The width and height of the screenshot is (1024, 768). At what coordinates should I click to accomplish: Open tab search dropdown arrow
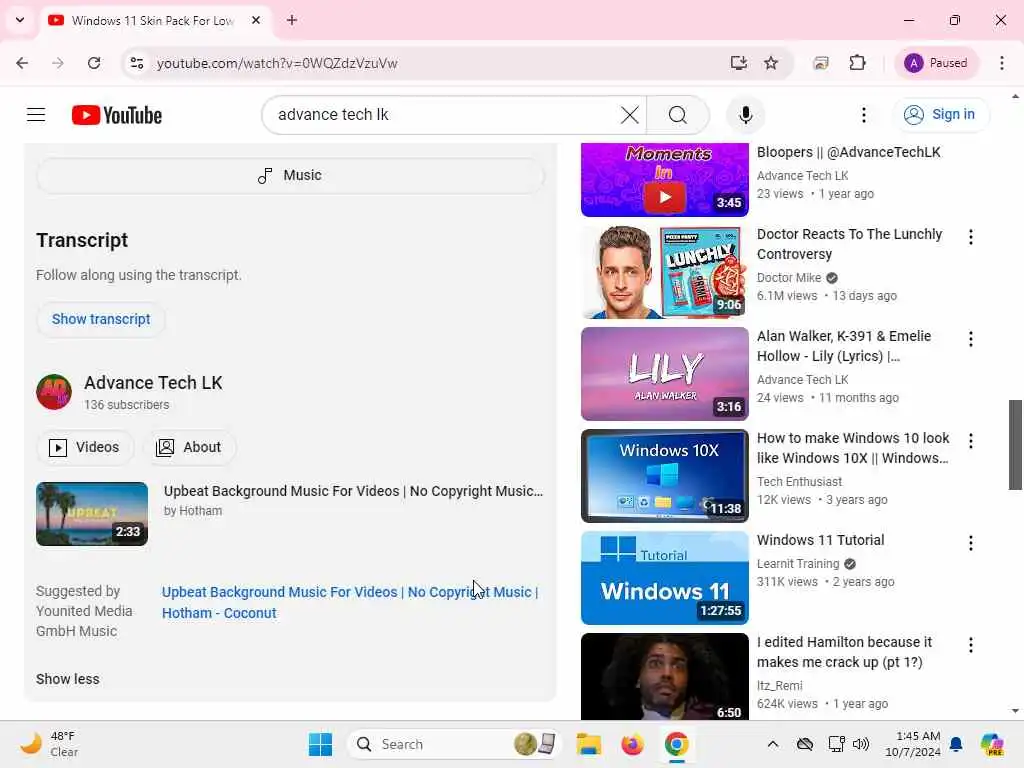pos(20,20)
